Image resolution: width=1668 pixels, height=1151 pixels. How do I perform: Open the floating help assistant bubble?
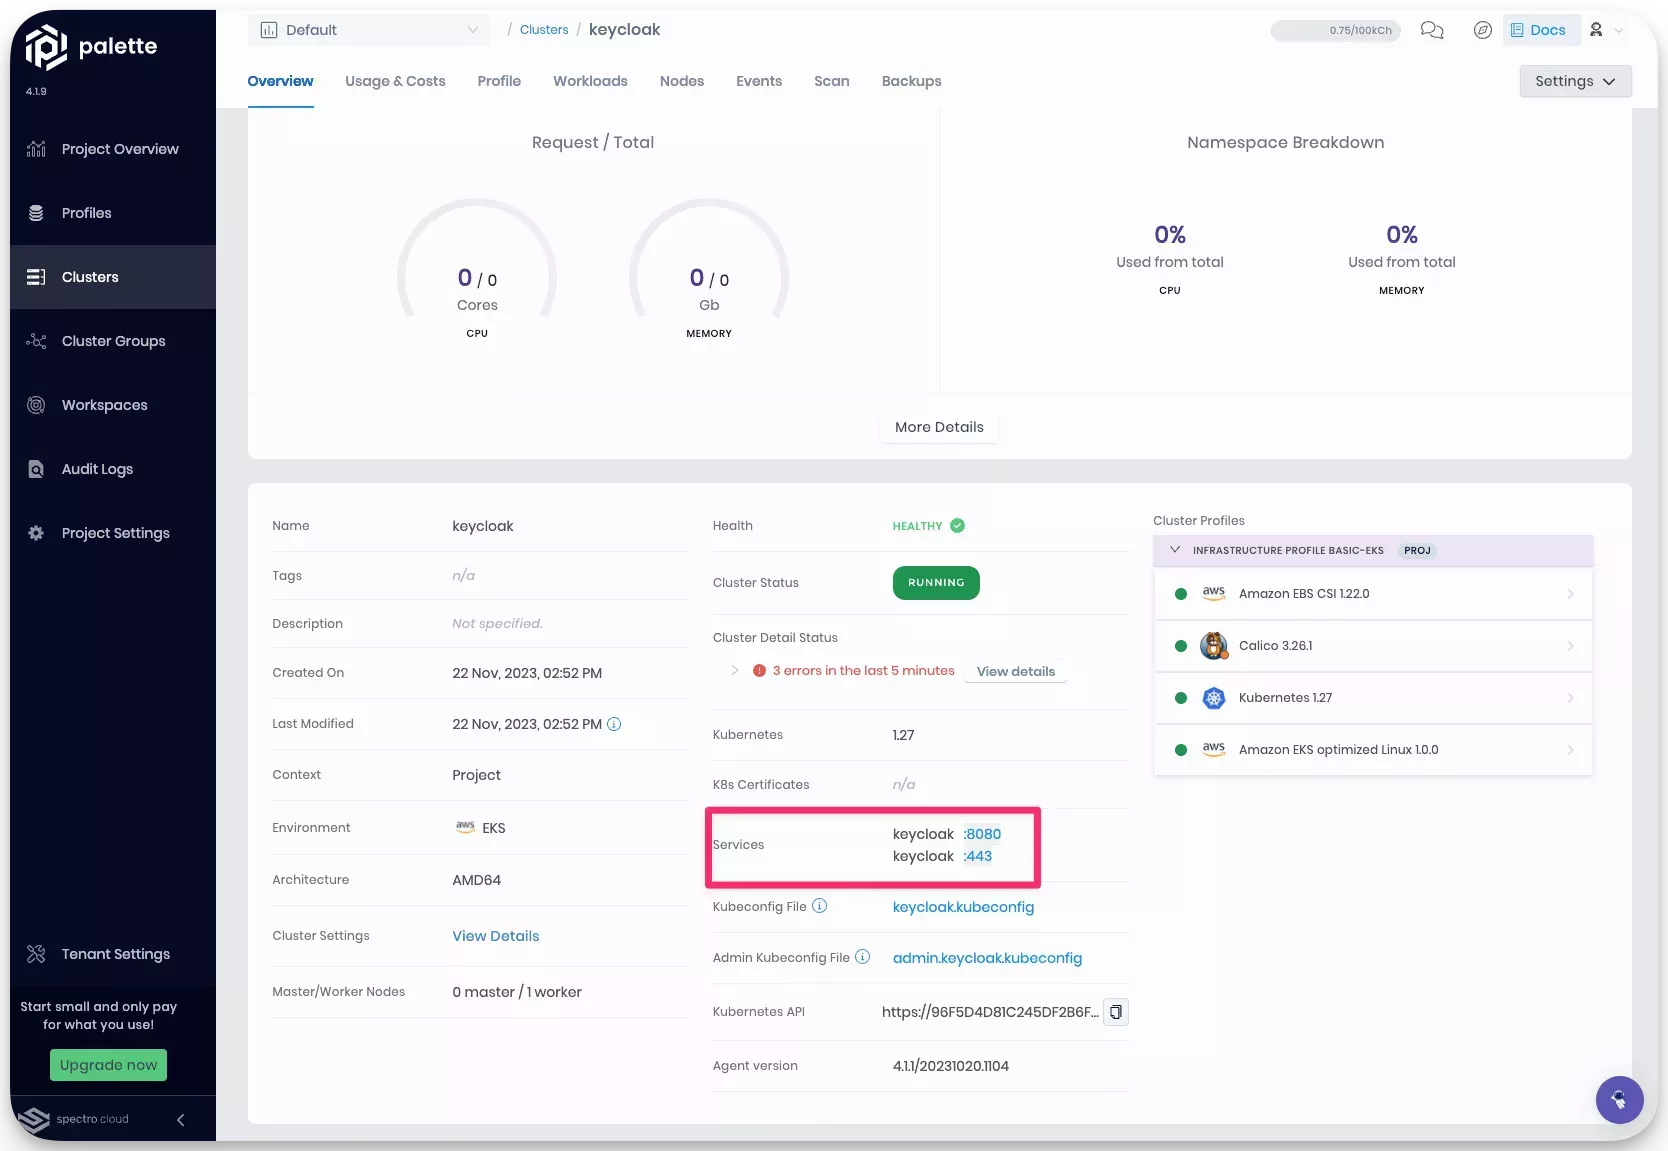coord(1620,1100)
